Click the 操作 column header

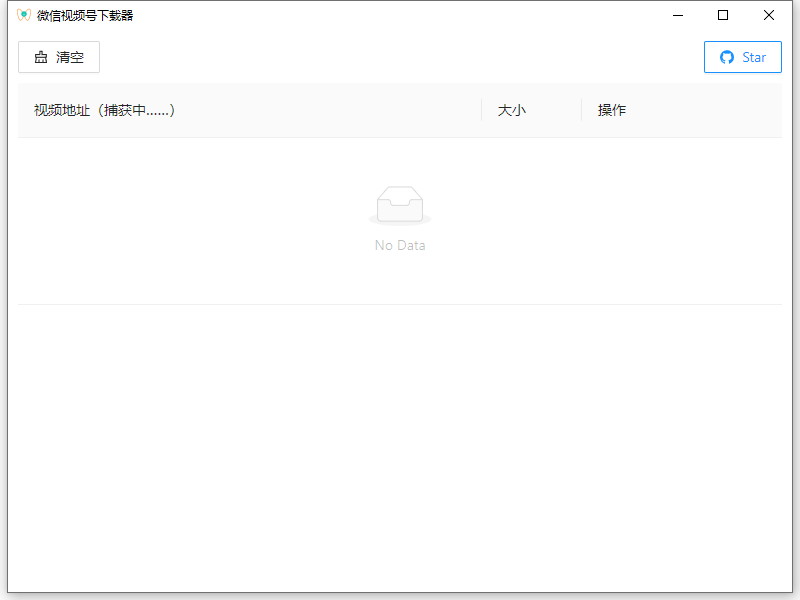pyautogui.click(x=612, y=110)
